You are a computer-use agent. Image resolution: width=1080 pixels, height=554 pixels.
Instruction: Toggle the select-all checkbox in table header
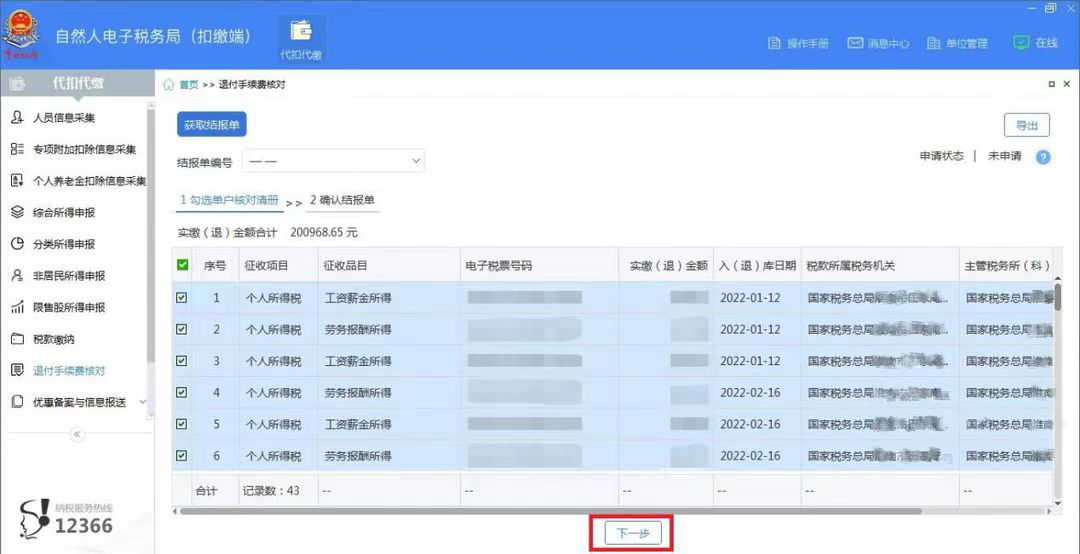[182, 265]
